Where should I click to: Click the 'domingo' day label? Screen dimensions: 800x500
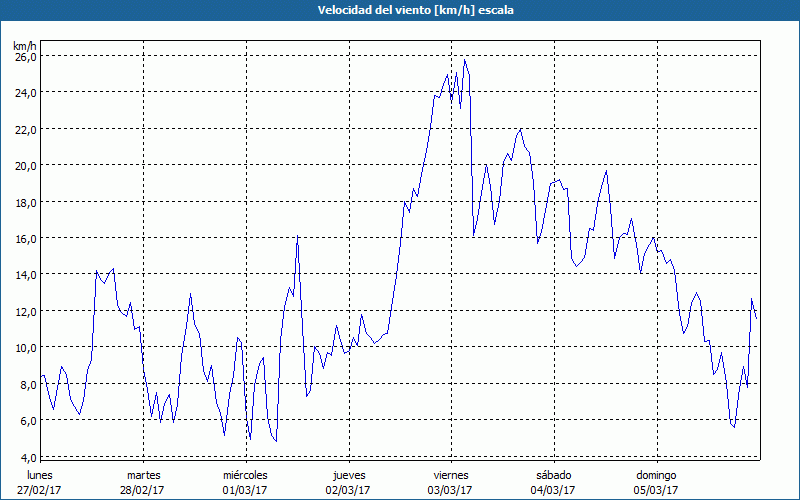(x=656, y=475)
